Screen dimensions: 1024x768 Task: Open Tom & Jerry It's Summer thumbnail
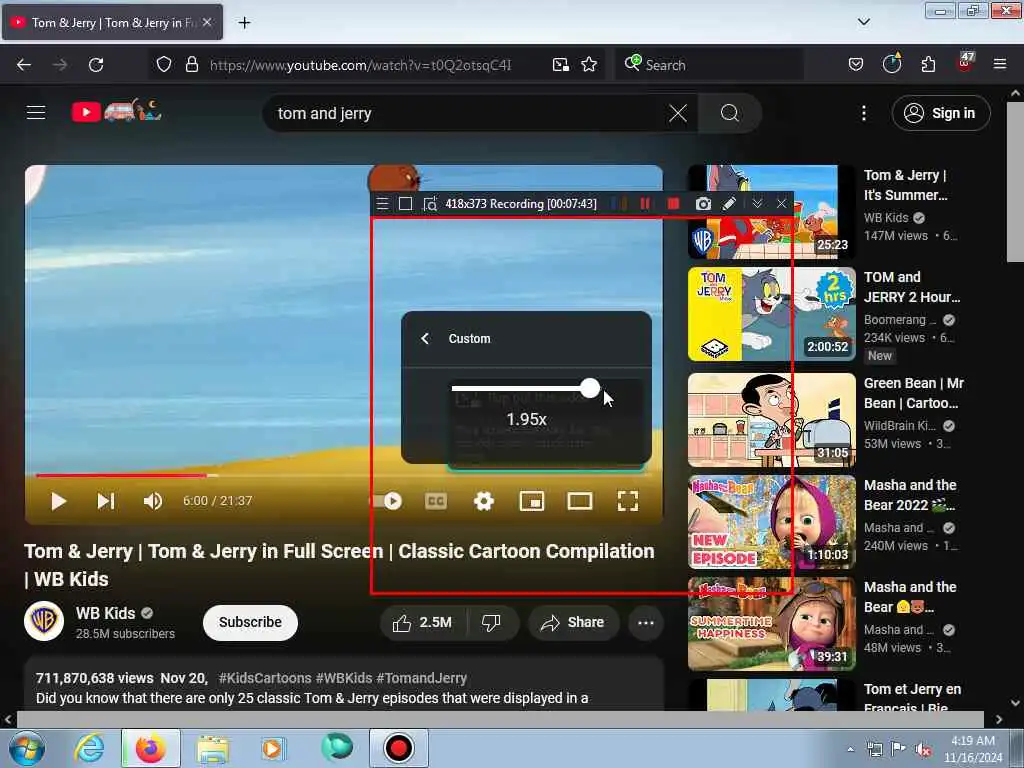(771, 212)
